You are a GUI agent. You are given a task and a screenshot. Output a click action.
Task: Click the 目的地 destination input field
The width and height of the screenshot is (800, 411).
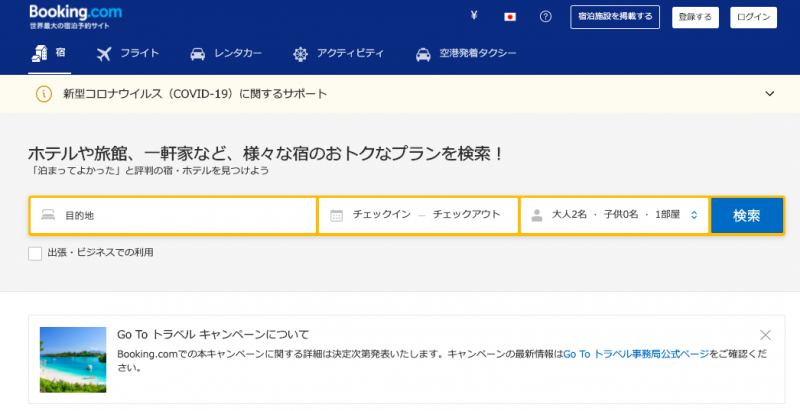173,215
